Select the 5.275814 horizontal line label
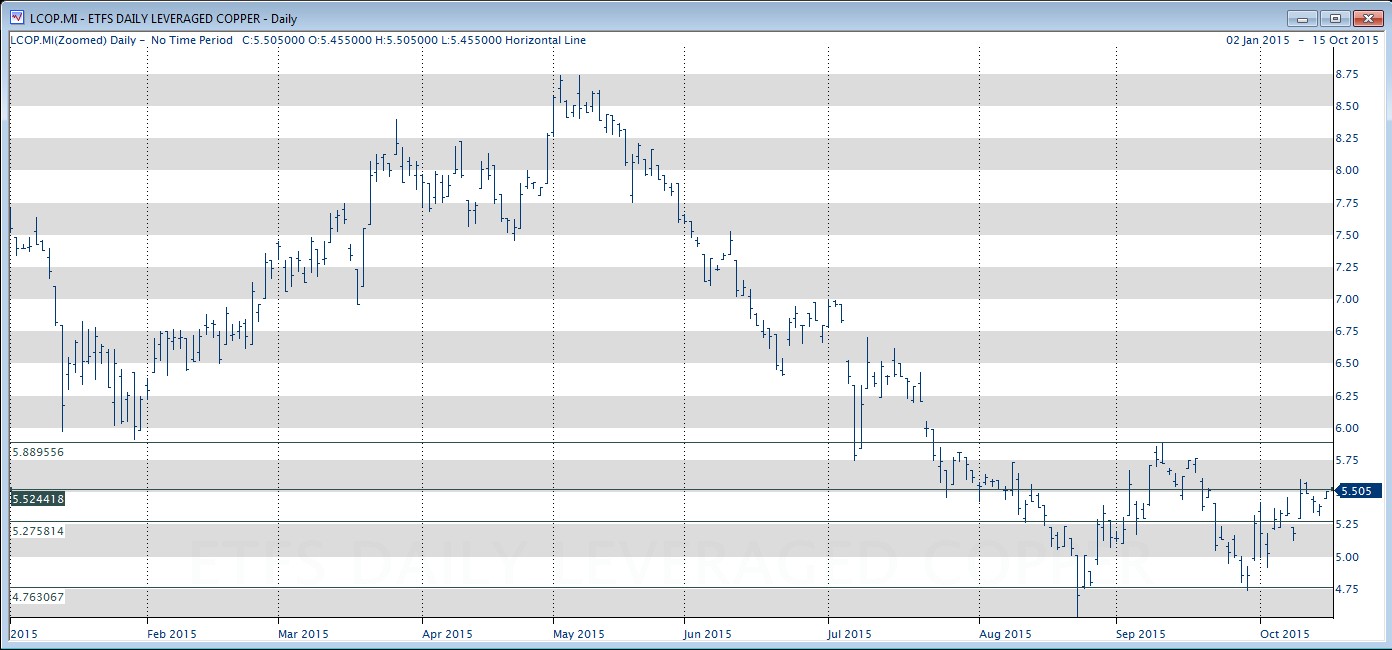 (37, 531)
